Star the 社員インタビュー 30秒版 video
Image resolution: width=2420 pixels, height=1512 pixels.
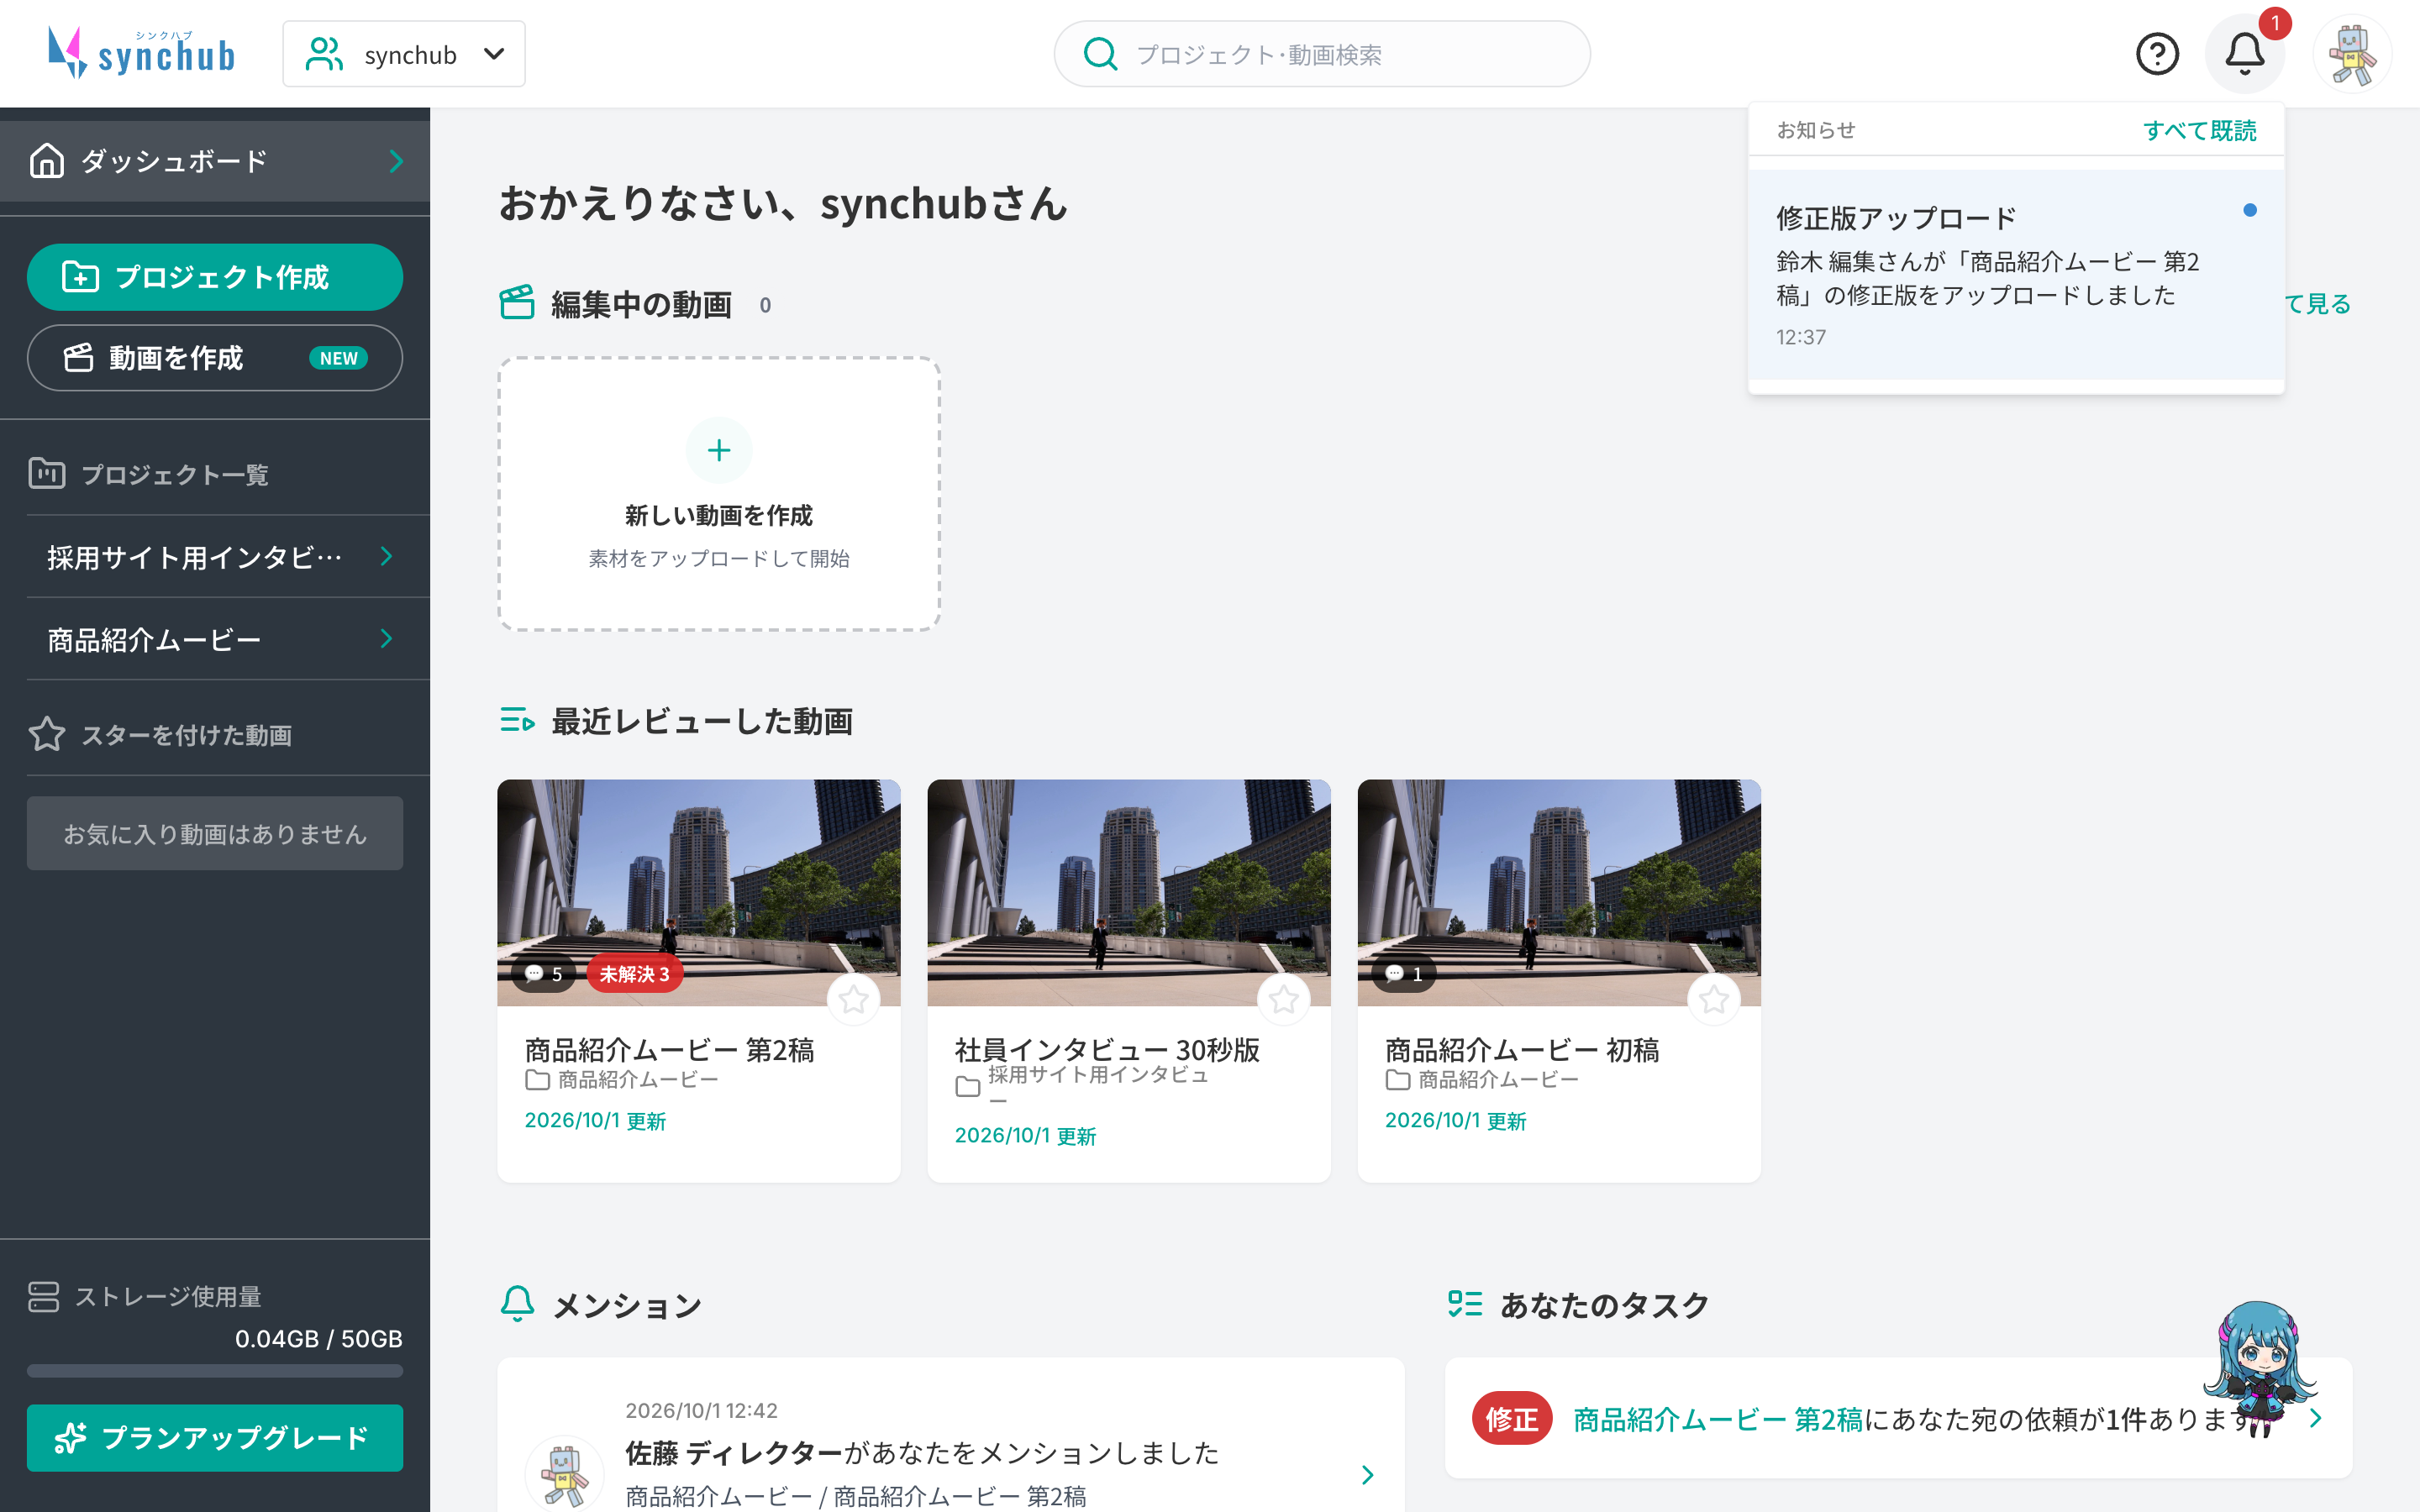[1283, 999]
